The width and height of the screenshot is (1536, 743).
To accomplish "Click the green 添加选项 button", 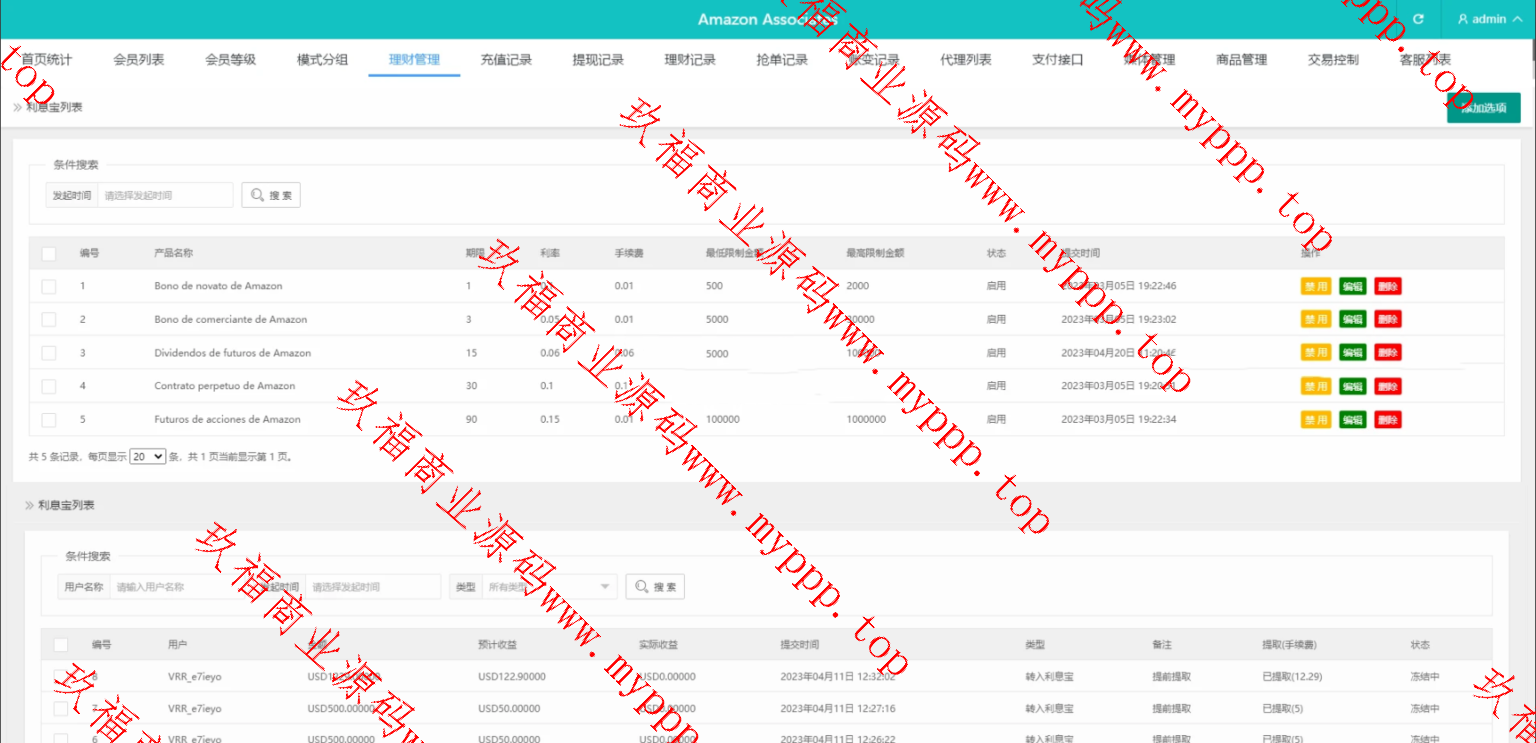I will [1483, 108].
